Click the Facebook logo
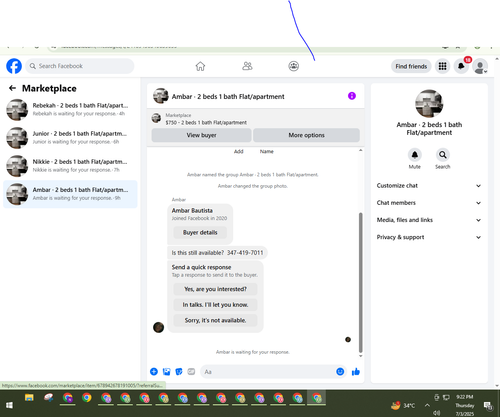The image size is (500, 417). pos(14,66)
